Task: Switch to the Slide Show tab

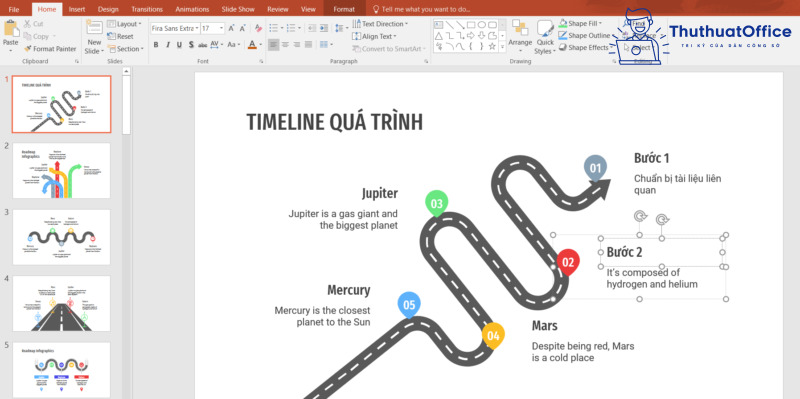Action: tap(238, 9)
